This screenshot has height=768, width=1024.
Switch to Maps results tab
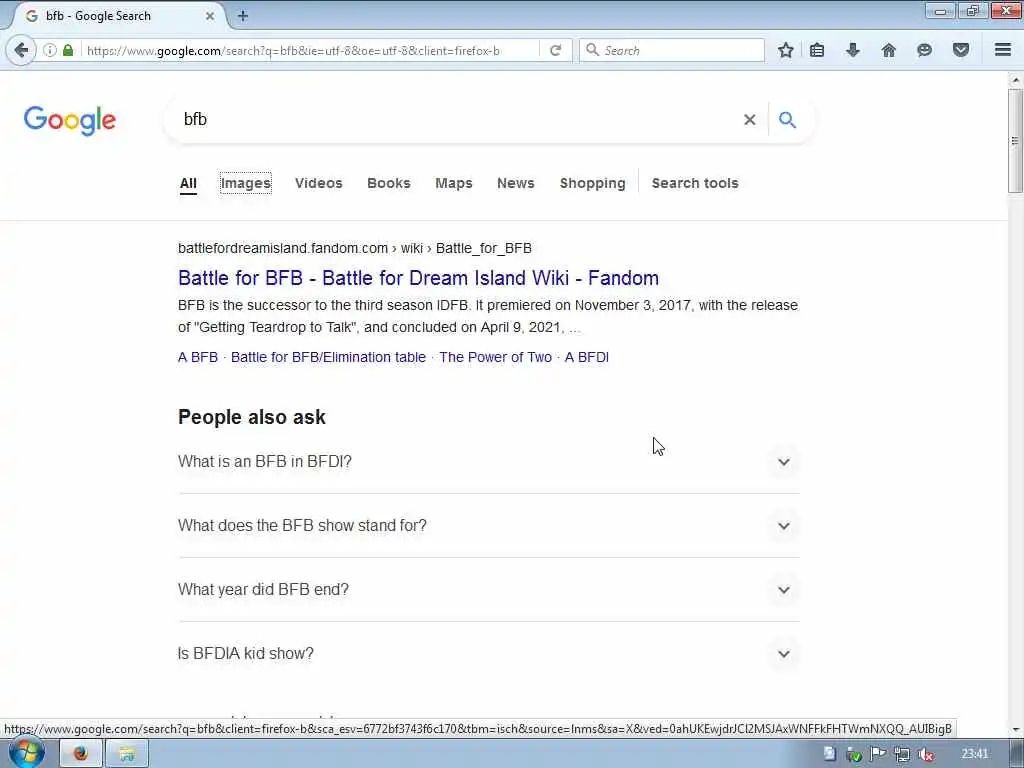pyautogui.click(x=454, y=184)
